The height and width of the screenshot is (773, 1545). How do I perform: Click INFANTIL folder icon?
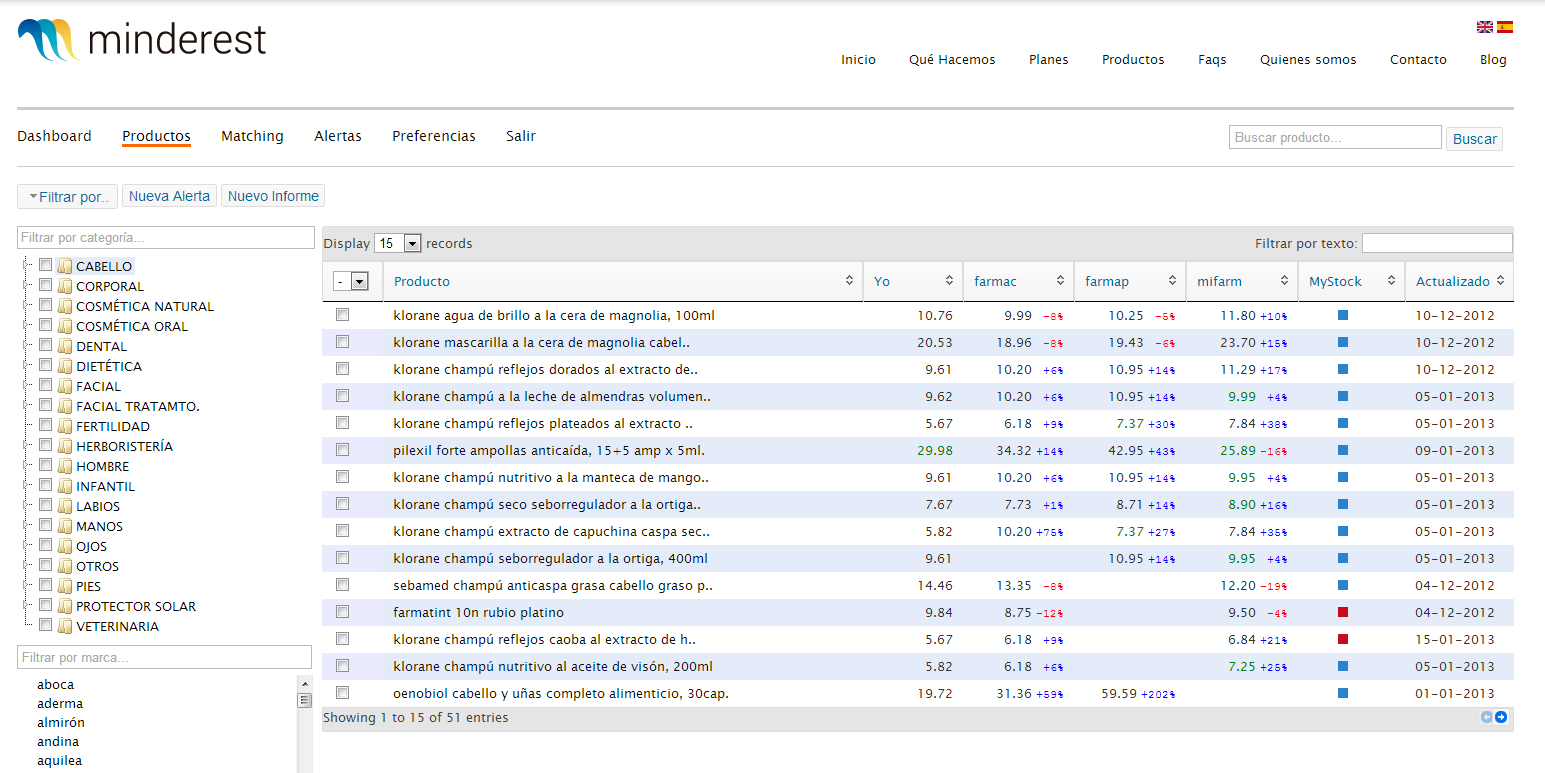point(65,486)
